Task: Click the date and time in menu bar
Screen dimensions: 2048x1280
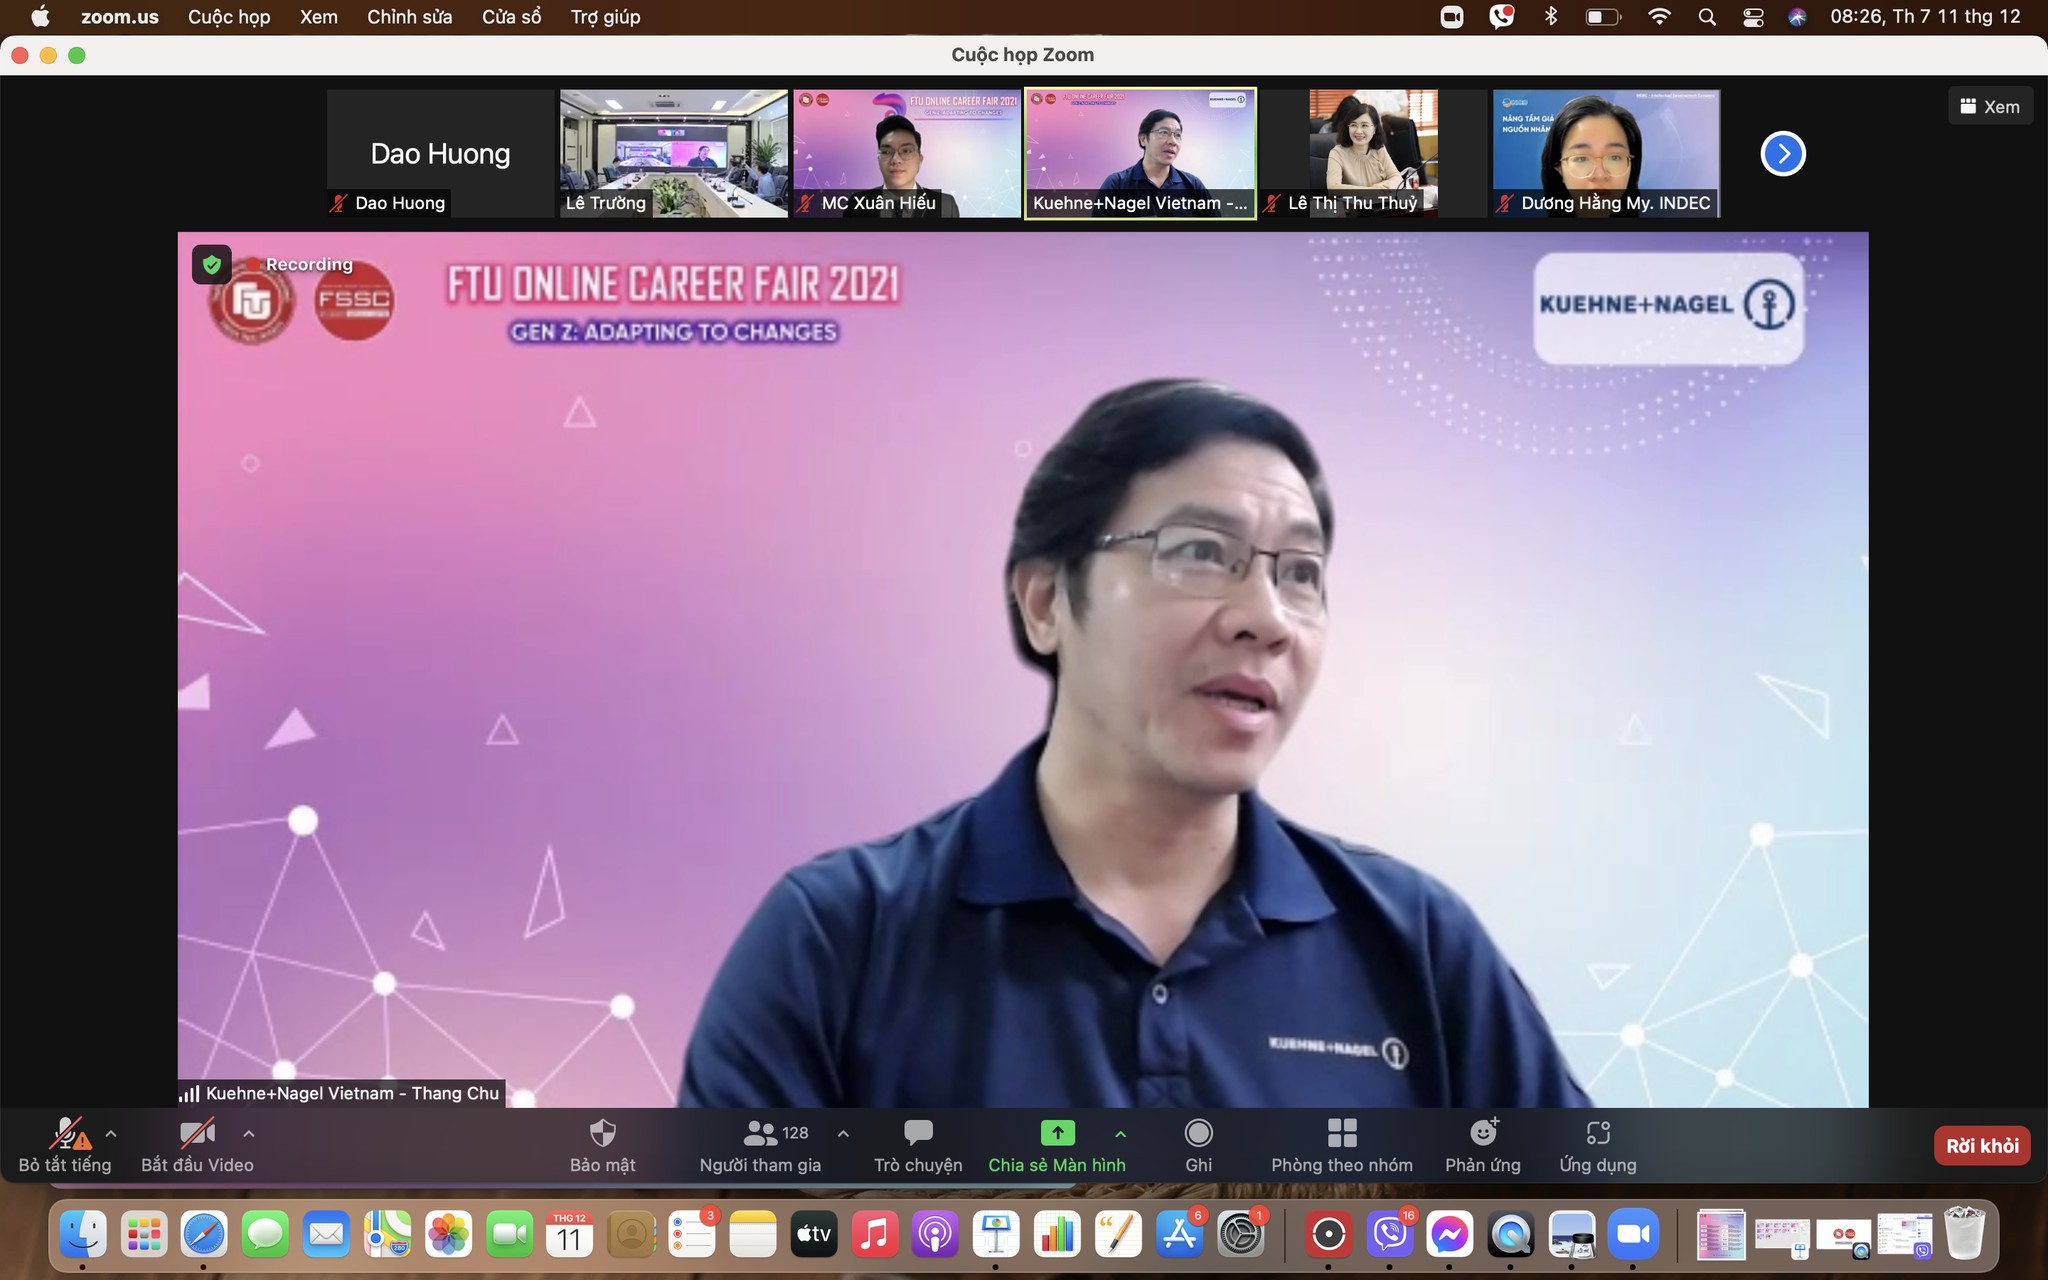Action: [1925, 17]
